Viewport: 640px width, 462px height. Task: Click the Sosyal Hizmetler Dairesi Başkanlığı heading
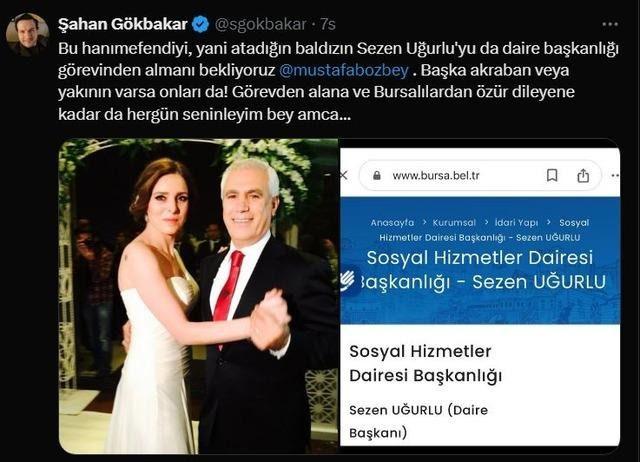pos(426,363)
